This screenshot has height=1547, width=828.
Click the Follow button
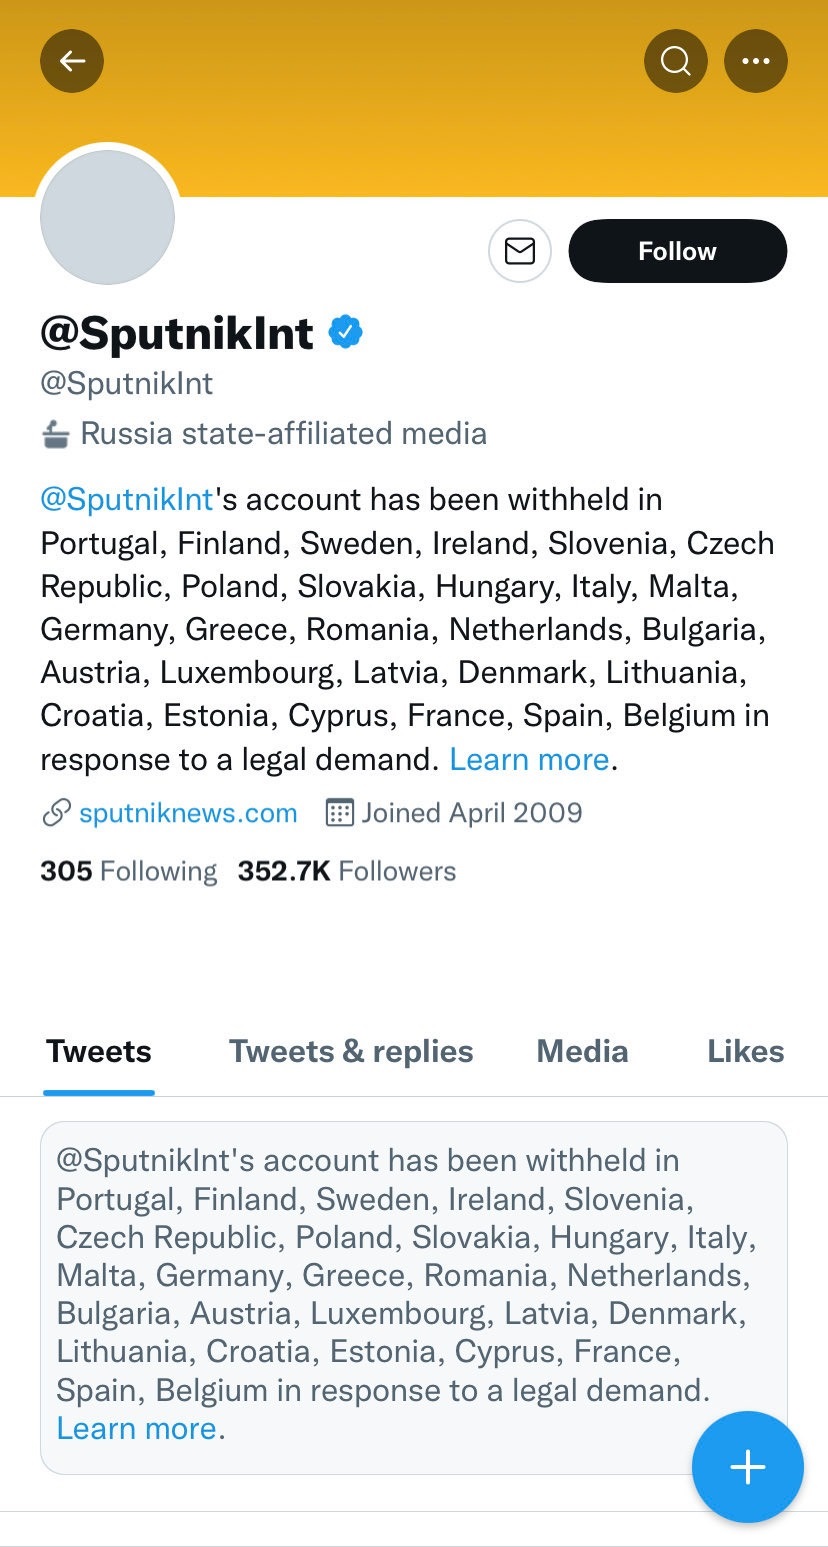point(677,251)
